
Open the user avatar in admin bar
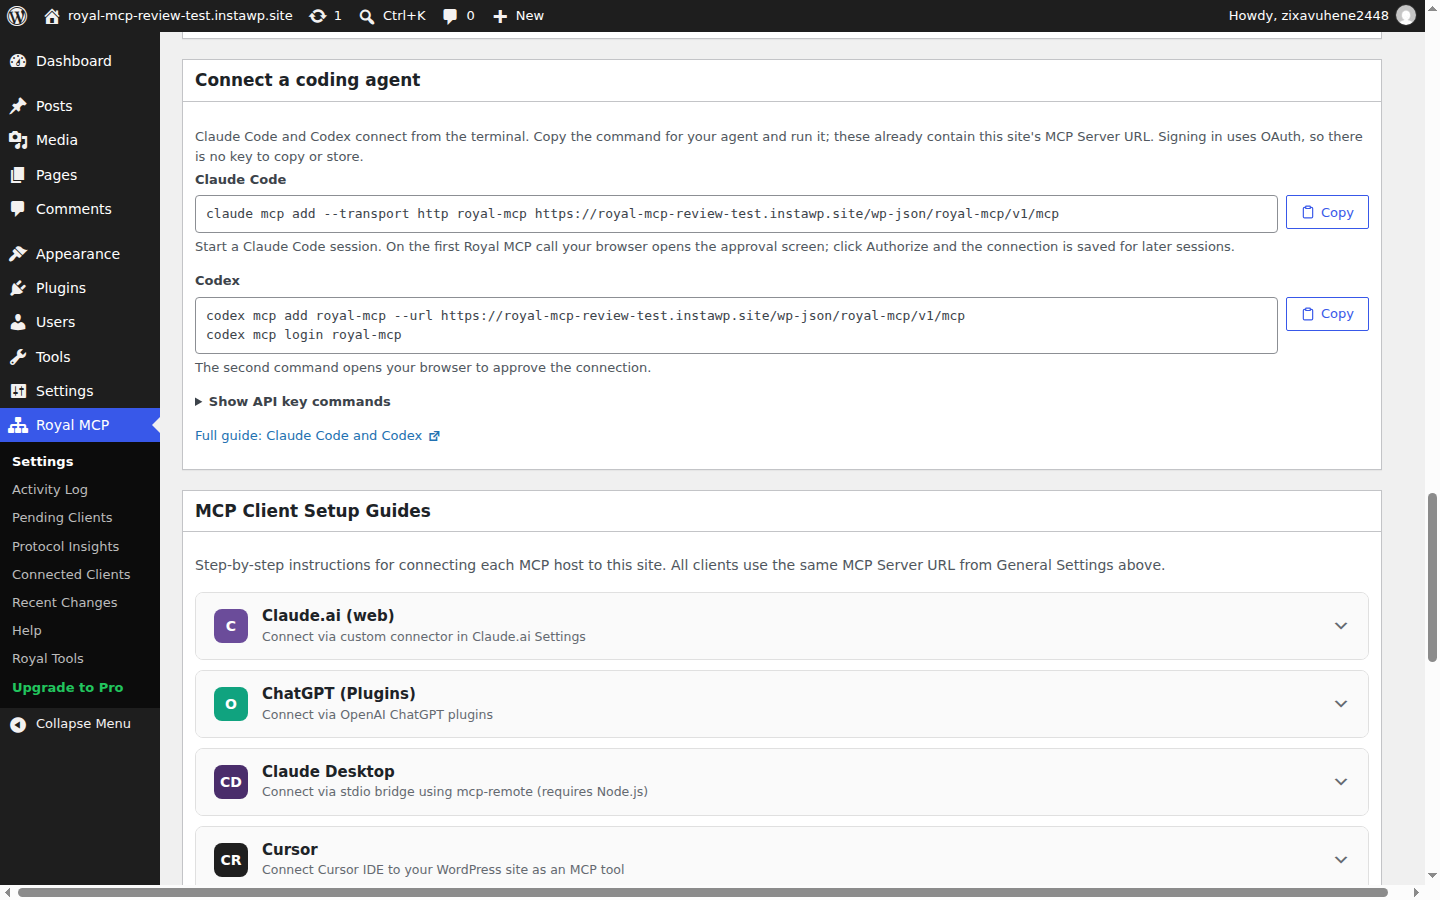(x=1406, y=15)
